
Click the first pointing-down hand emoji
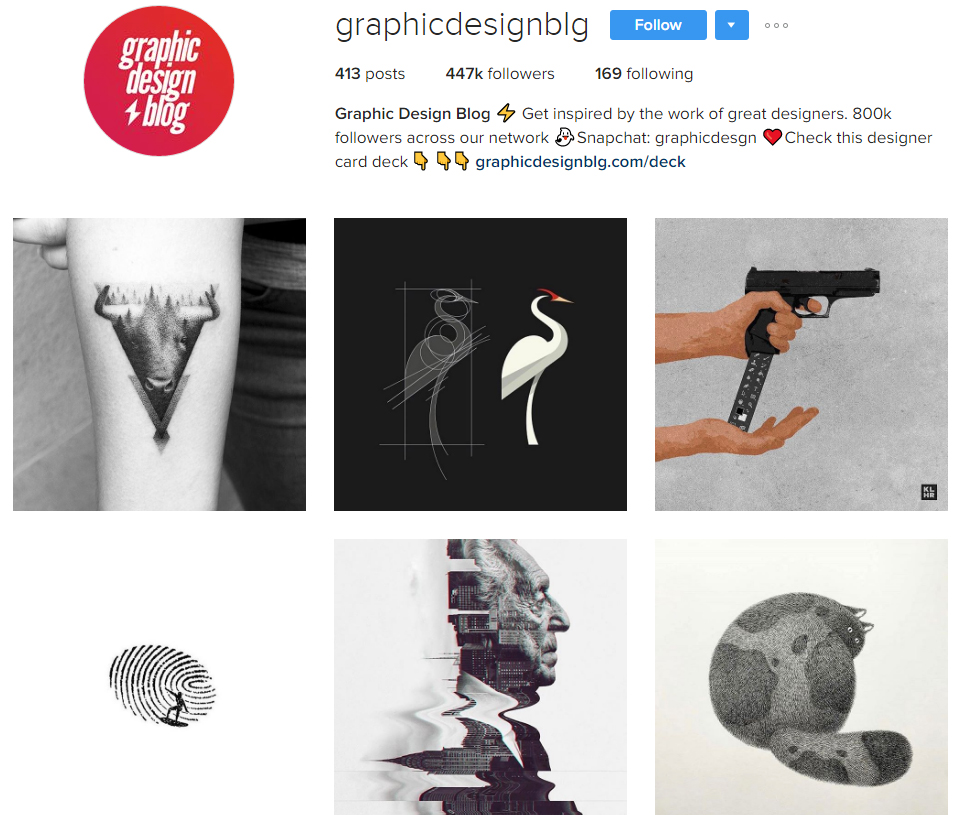tap(421, 161)
